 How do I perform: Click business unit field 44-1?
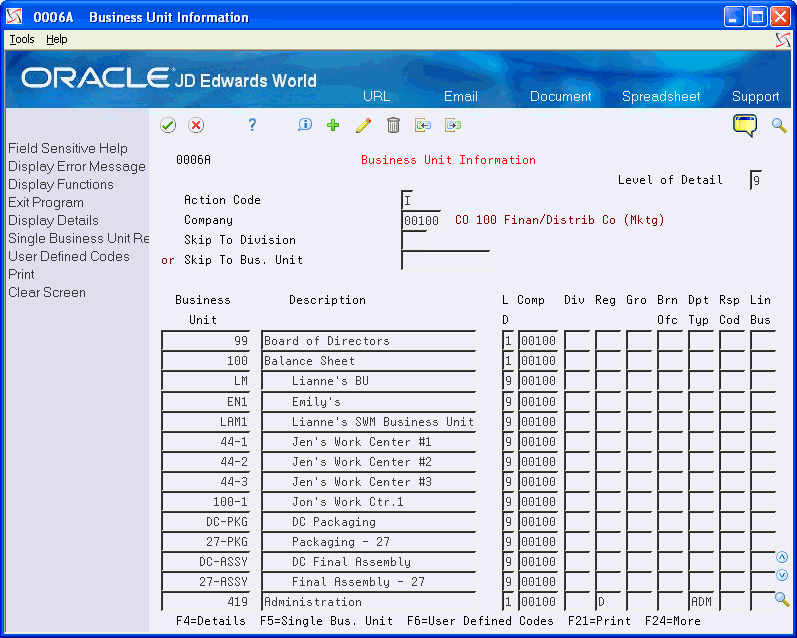tap(206, 441)
